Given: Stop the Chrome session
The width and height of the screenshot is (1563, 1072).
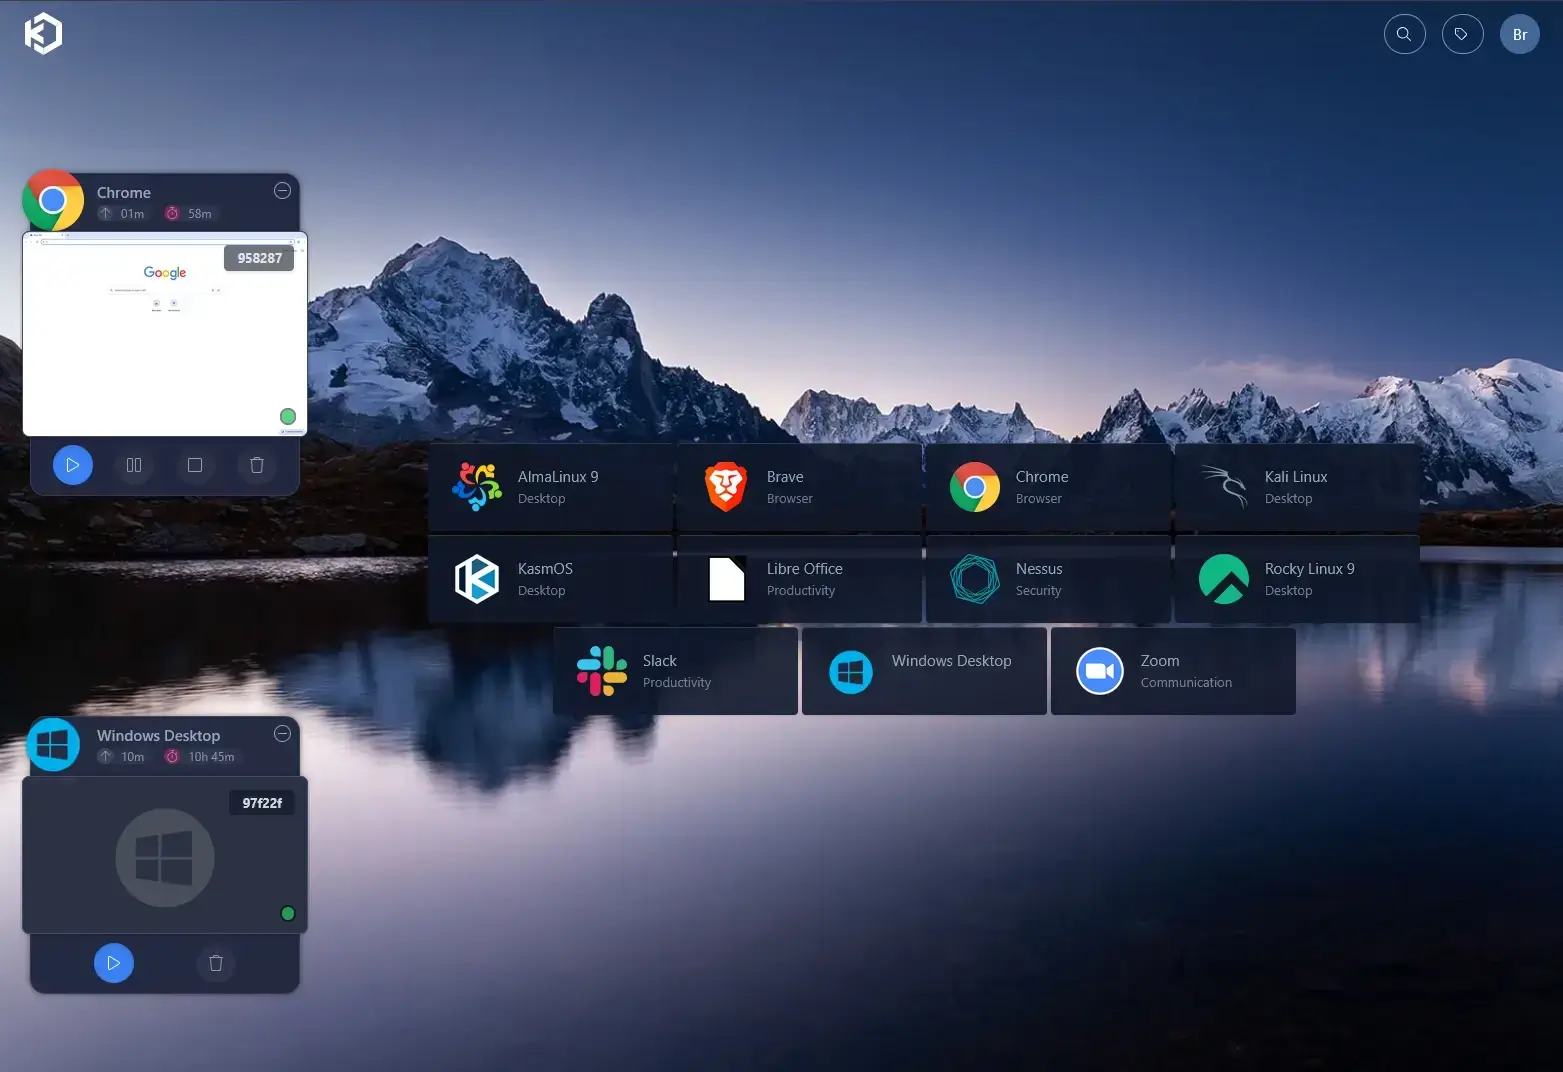Looking at the screenshot, I should pos(195,465).
